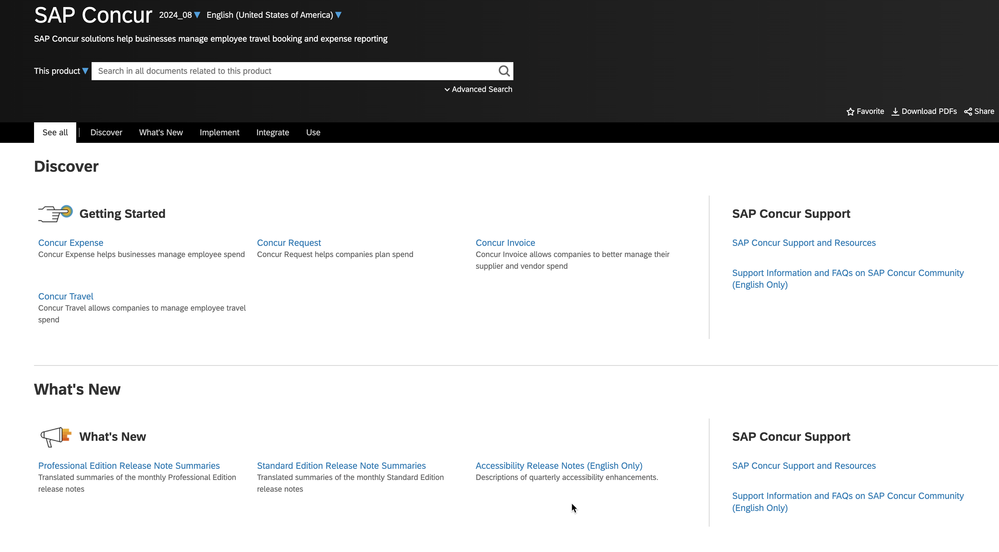Click the Discover section heading
999x552 pixels.
tap(66, 166)
